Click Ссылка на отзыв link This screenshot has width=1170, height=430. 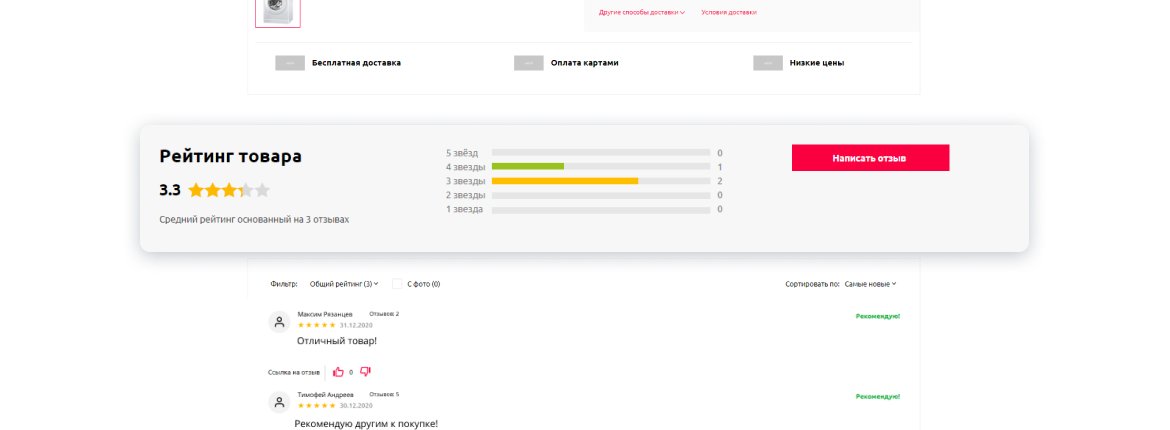coord(294,372)
